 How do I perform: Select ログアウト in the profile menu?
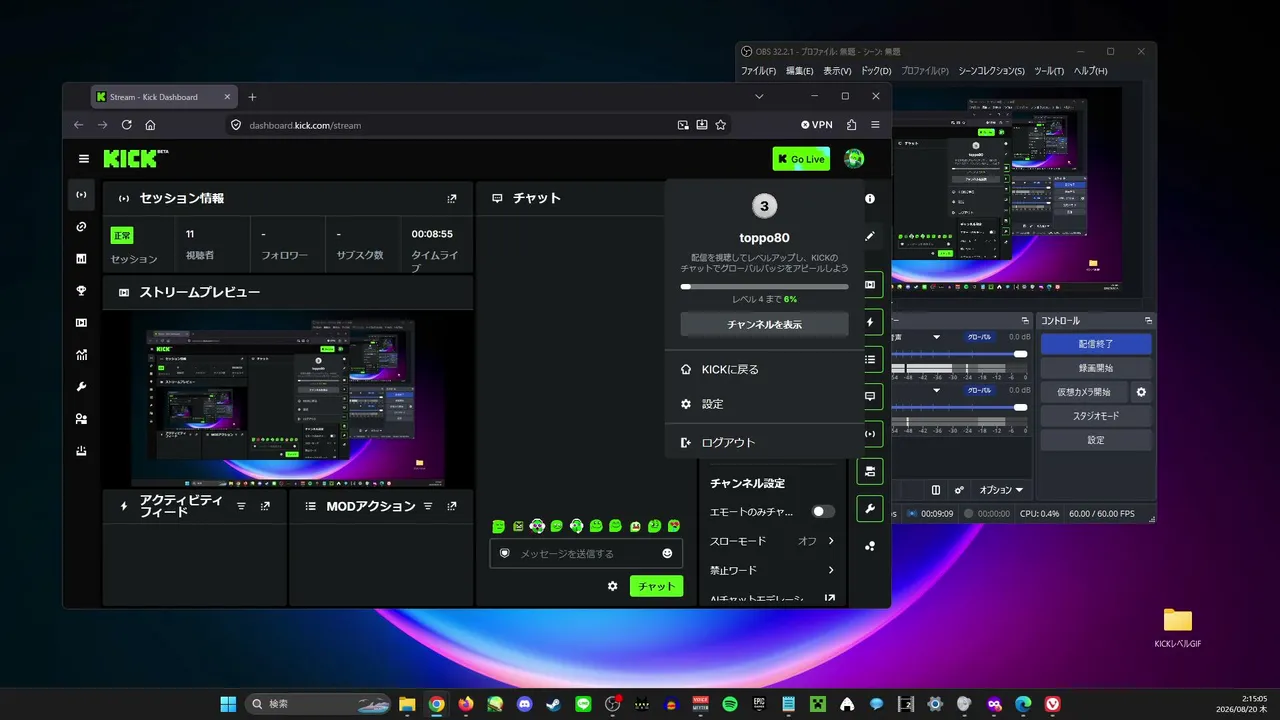pos(765,442)
